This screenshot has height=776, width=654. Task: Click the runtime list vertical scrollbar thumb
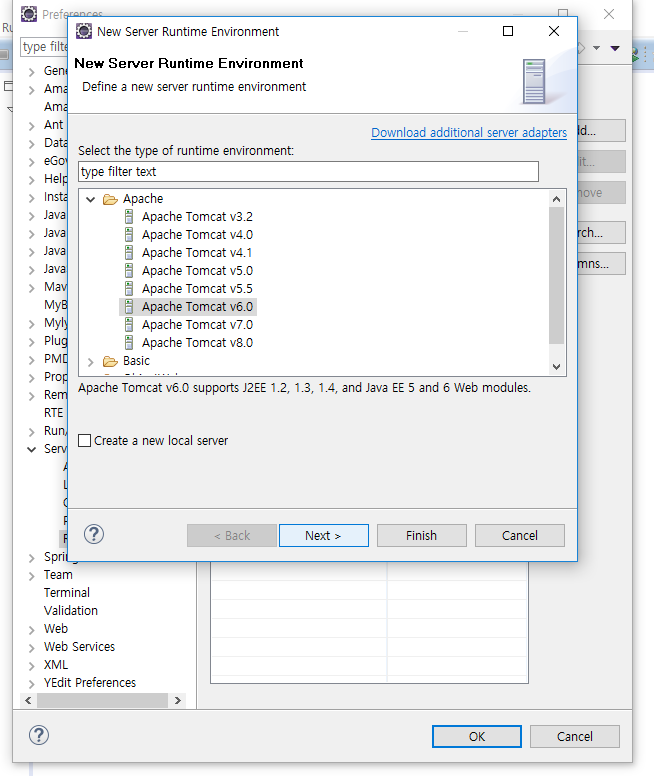[556, 275]
